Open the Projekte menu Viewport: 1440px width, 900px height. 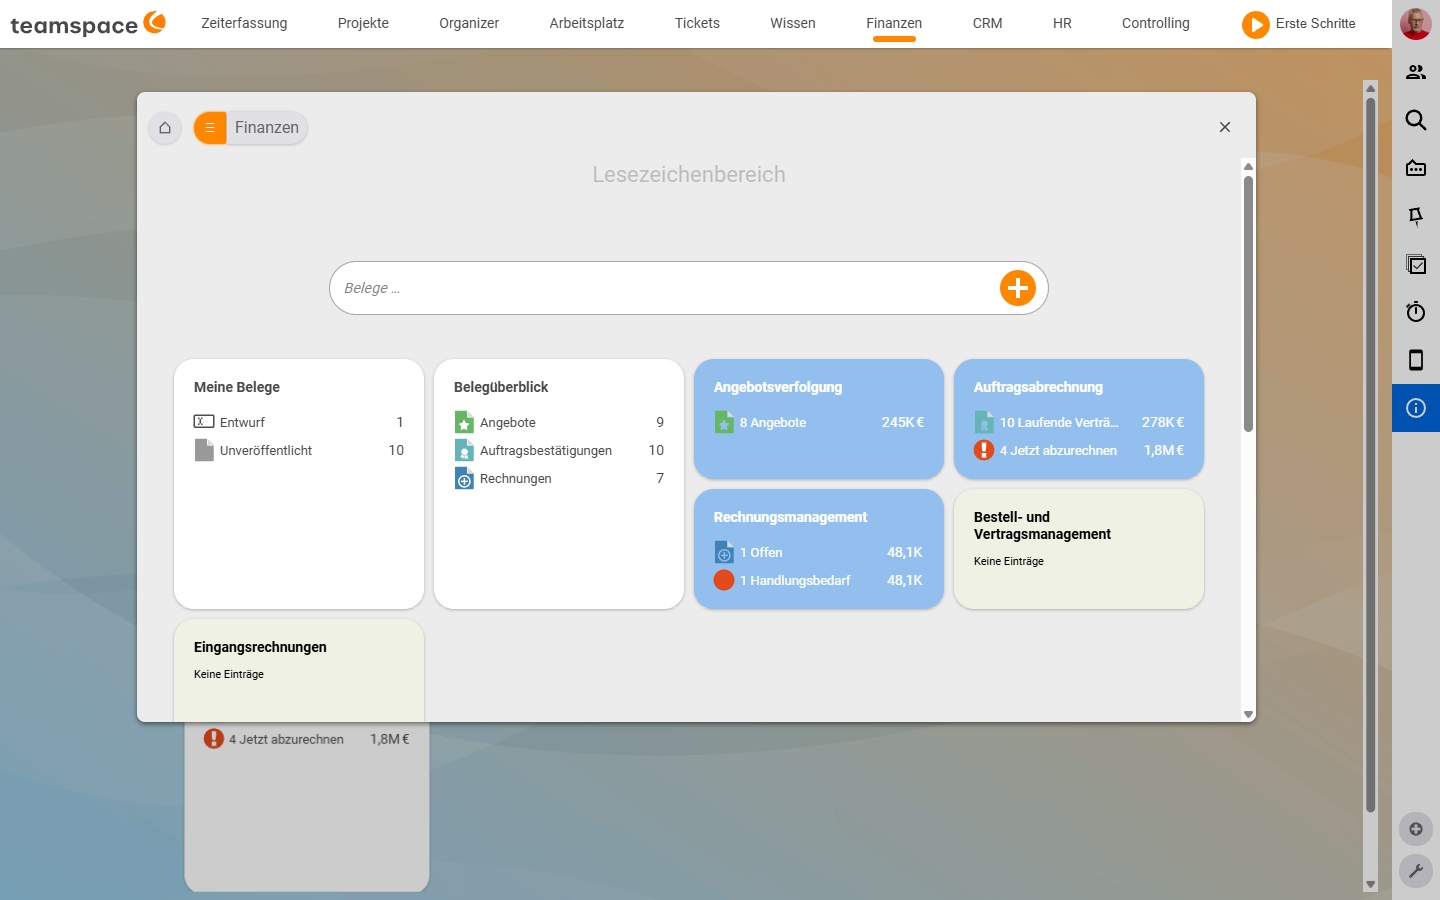[x=363, y=23]
